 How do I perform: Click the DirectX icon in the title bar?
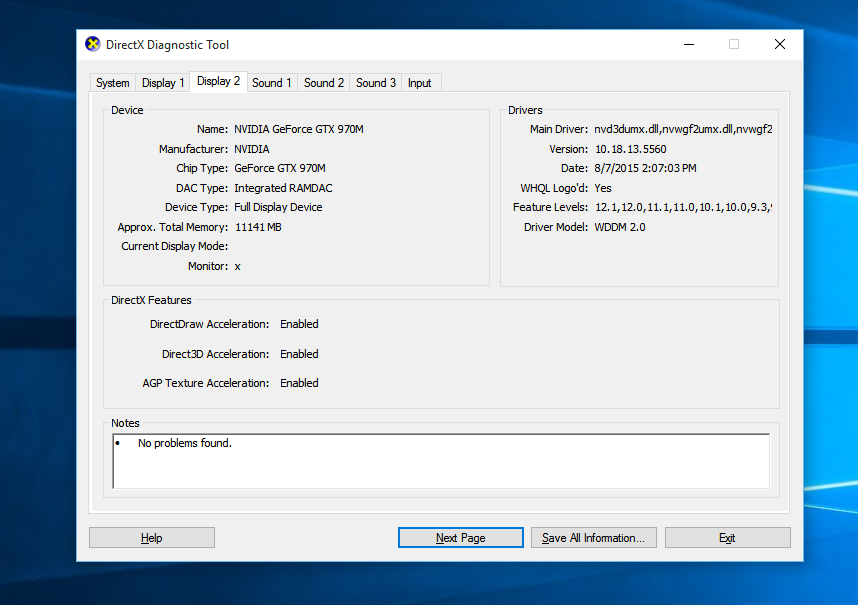pyautogui.click(x=93, y=44)
